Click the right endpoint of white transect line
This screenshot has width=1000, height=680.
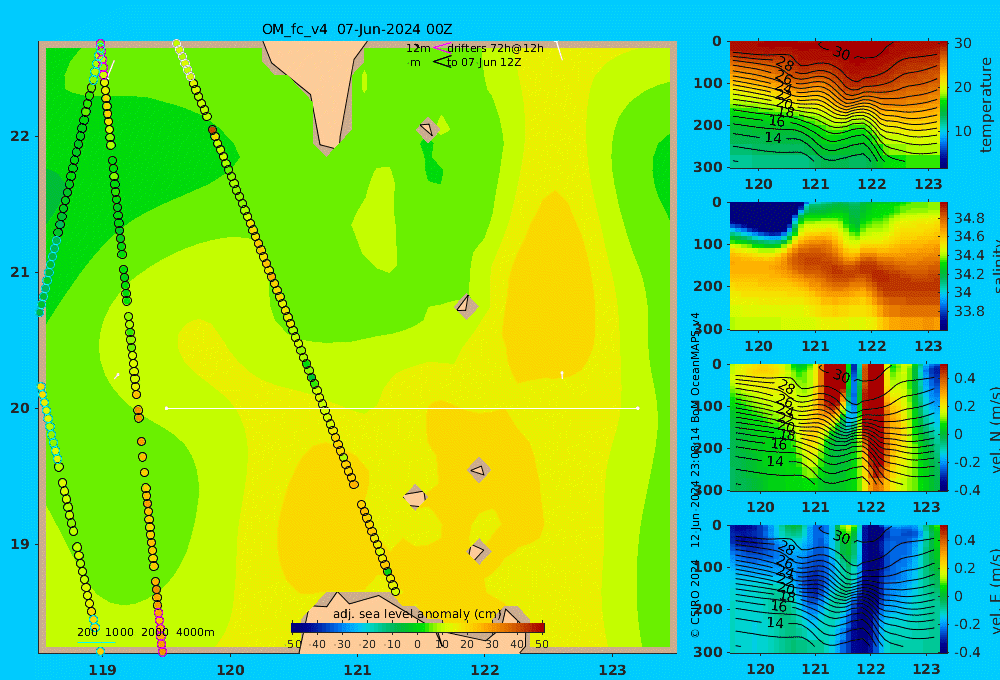tap(638, 408)
